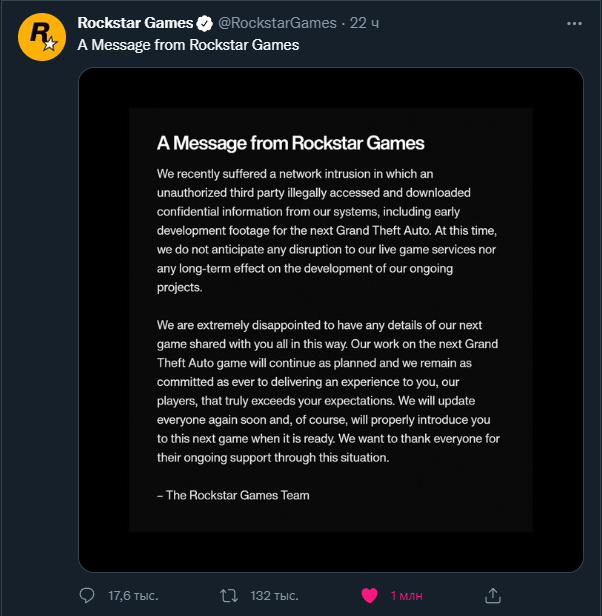602x616 pixels.
Task: Click the retweet arrows icon
Action: point(229,595)
